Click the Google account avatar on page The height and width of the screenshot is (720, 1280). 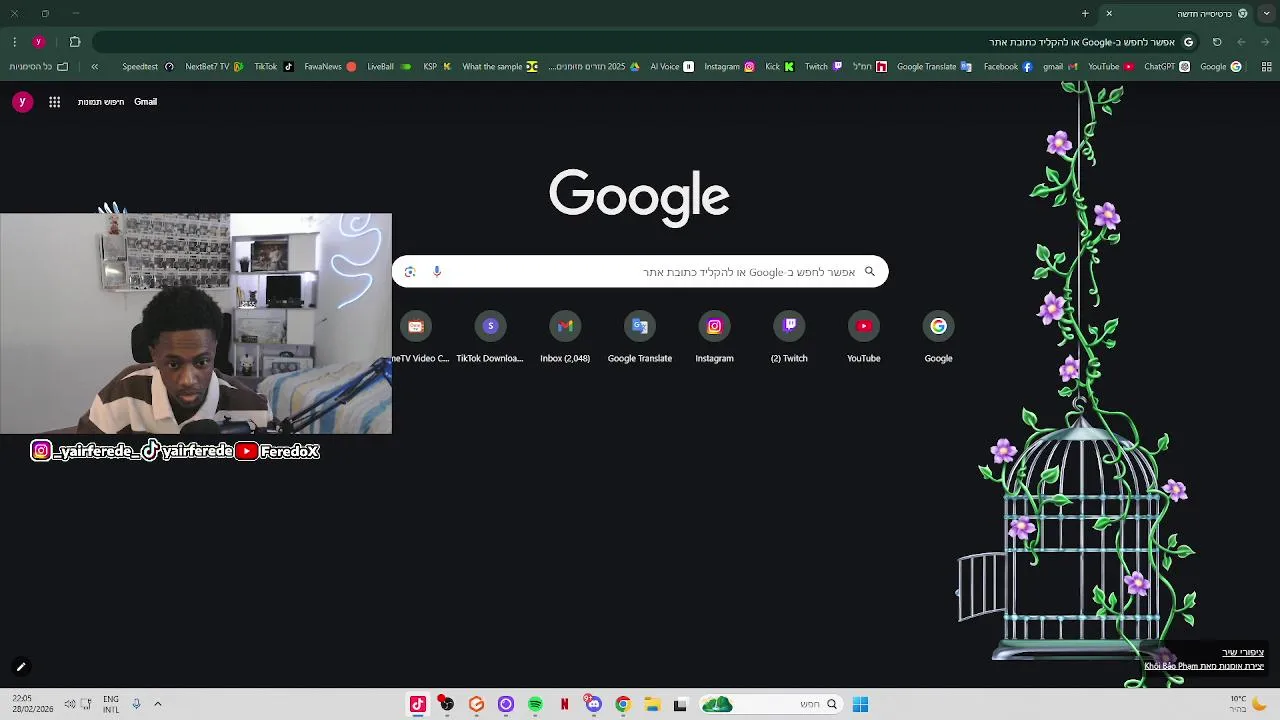coord(23,102)
